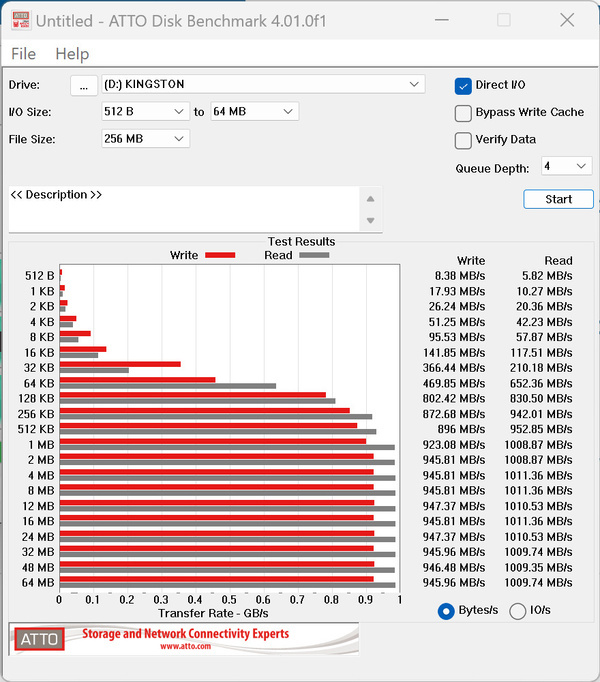Click the 48 MB read value 1009.35 MB/s
Image resolution: width=600 pixels, height=682 pixels.
click(538, 567)
